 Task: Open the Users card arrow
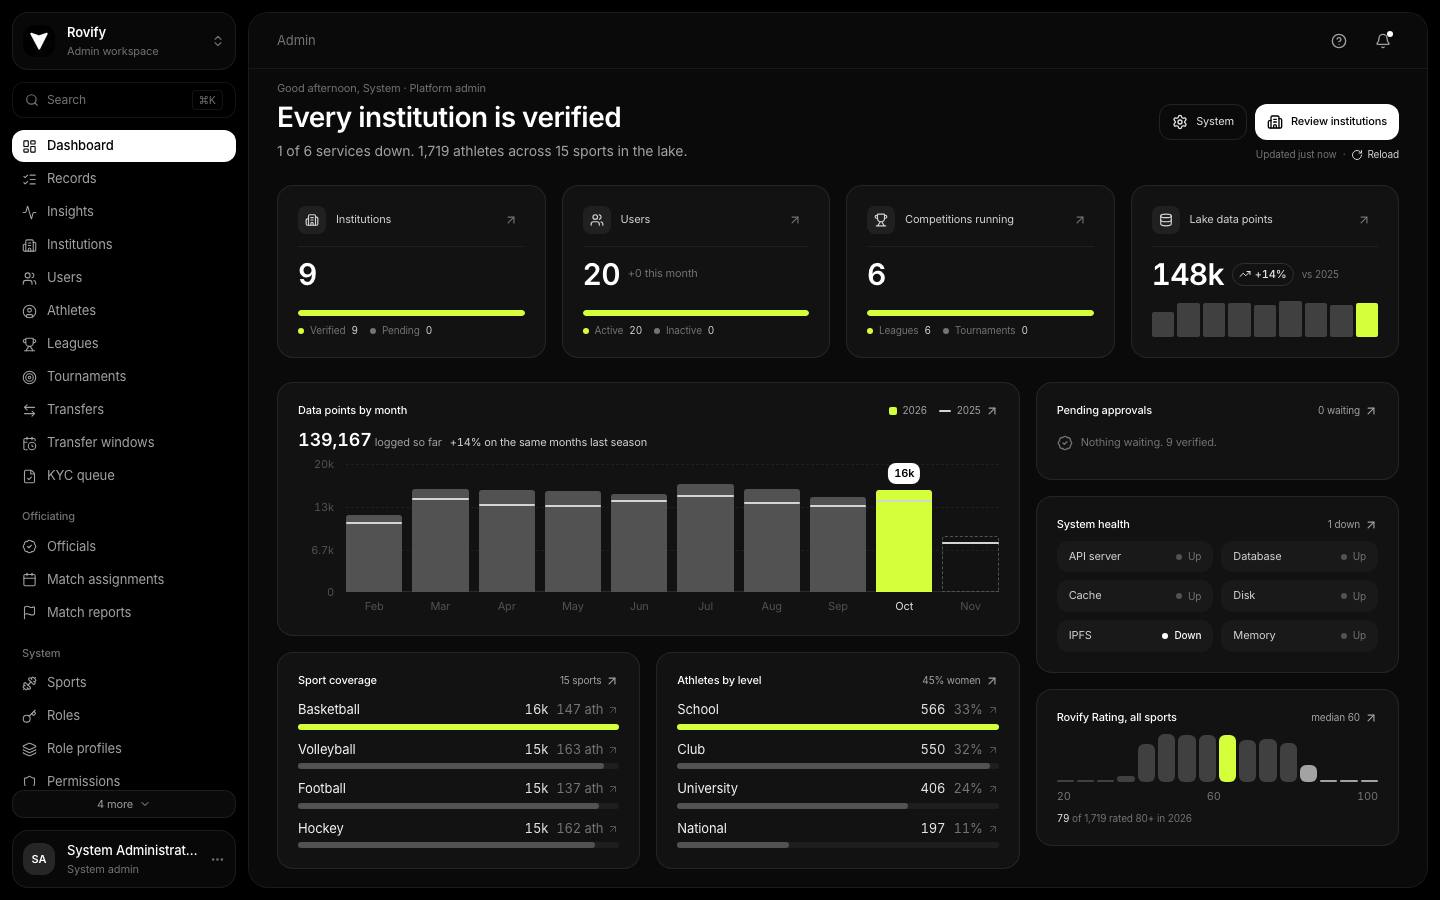coord(795,220)
